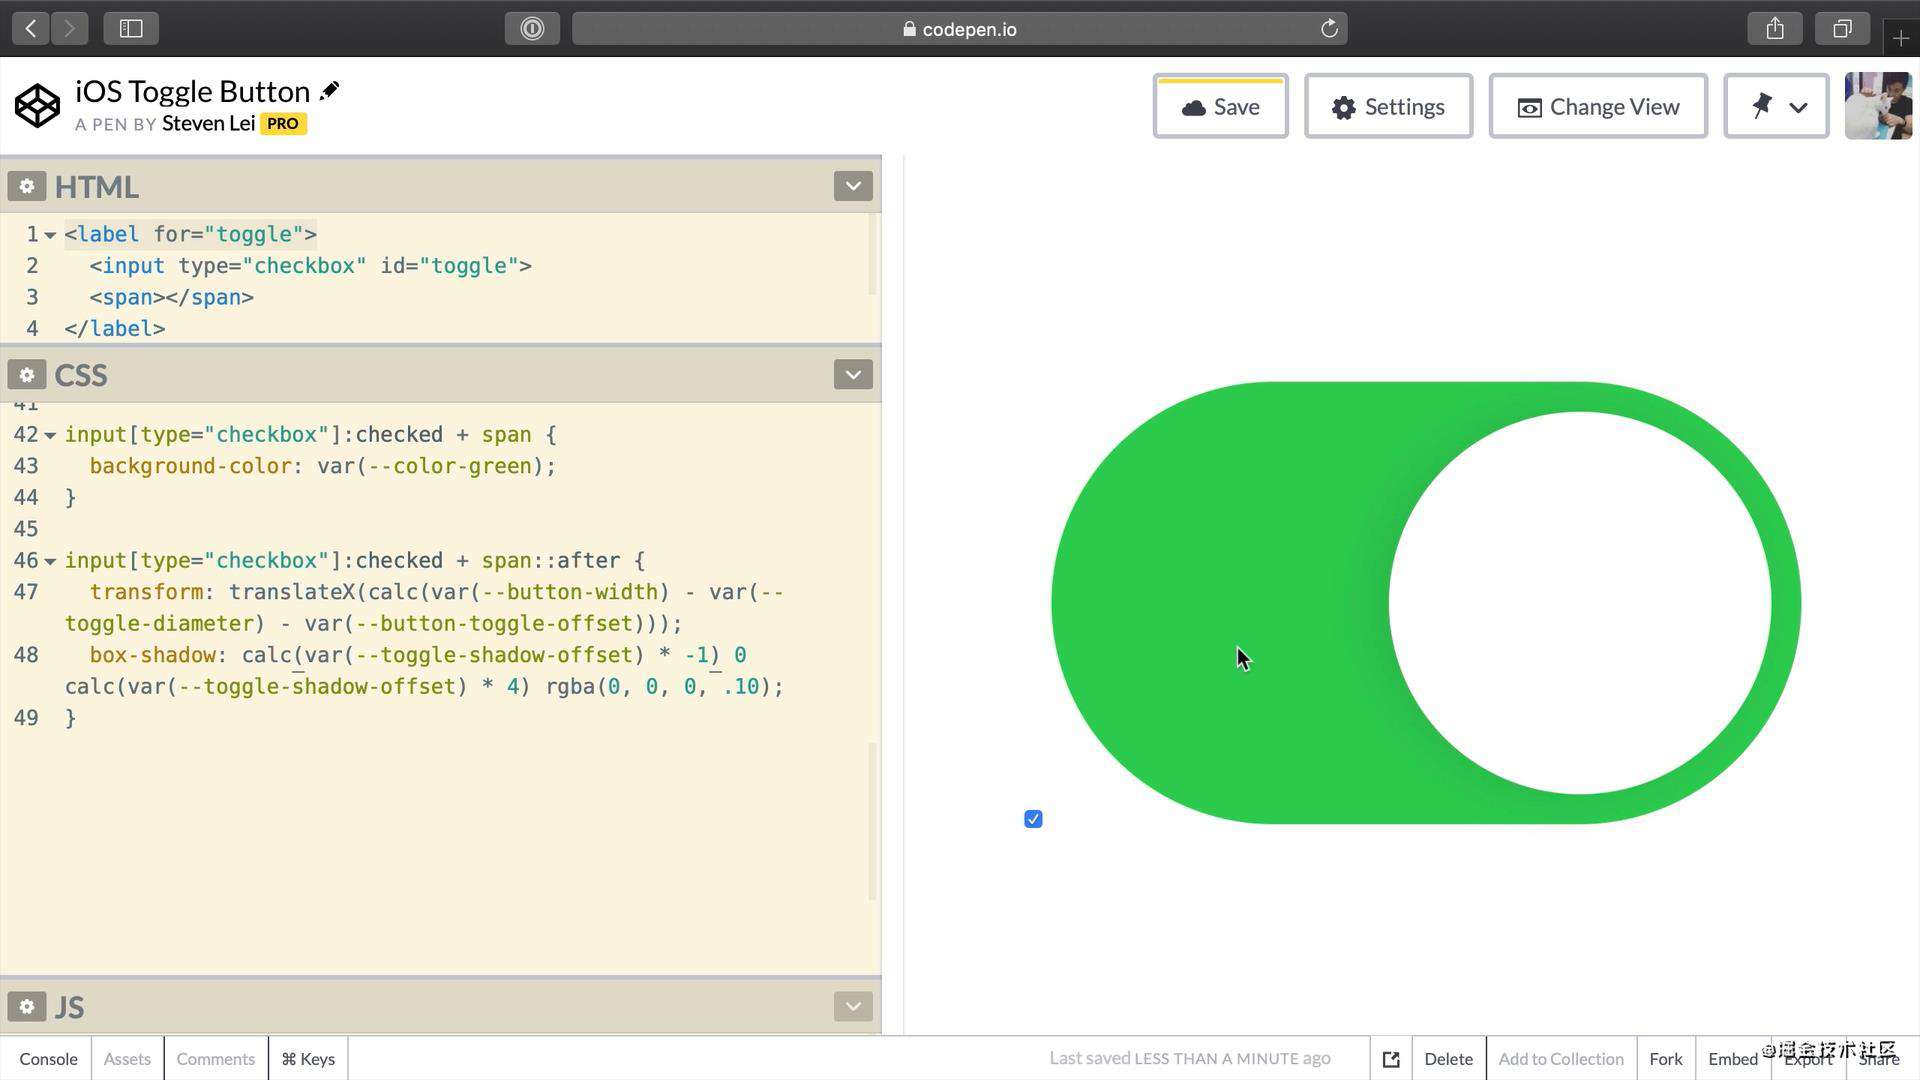Screen dimensions: 1920x1080
Task: Open the Assets tab
Action: click(127, 1059)
